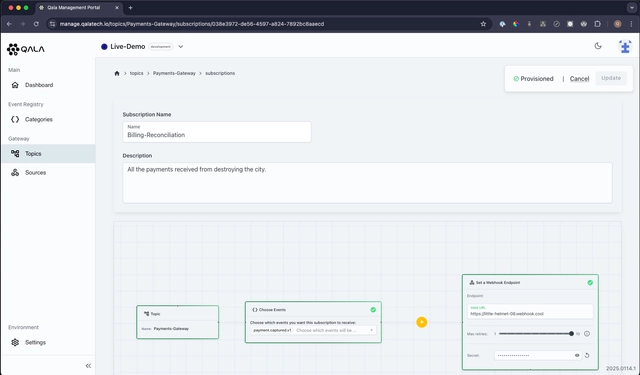
Task: Click the home breadcrumb icon
Action: [117, 73]
